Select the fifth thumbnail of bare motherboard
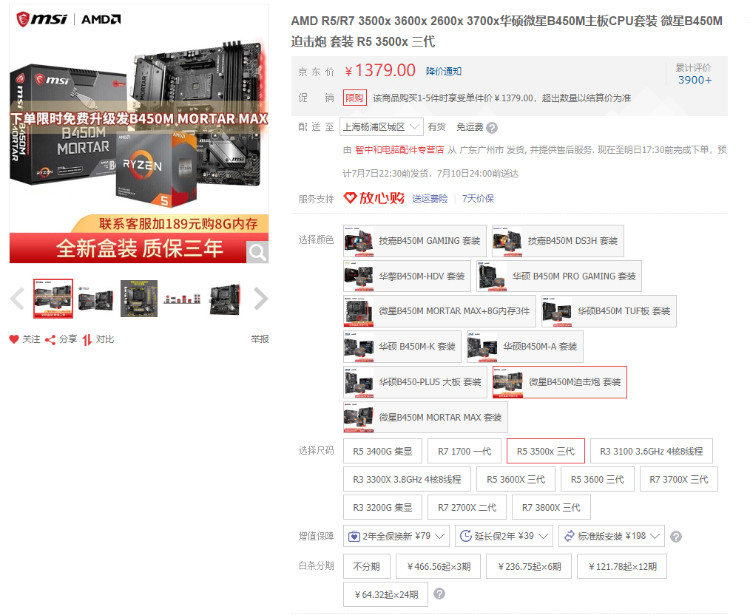This screenshot has height=615, width=750. [225, 299]
